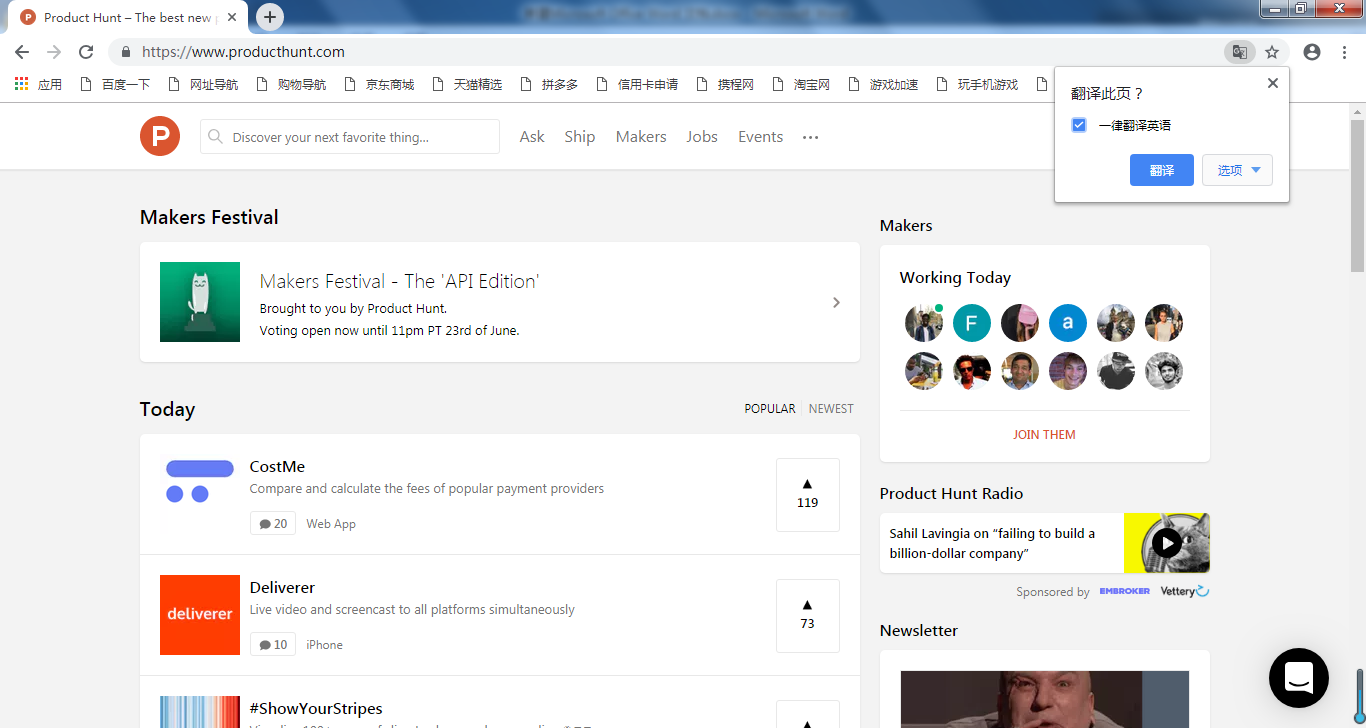
Task: Open the 京东商城 bookmark
Action: 379,84
